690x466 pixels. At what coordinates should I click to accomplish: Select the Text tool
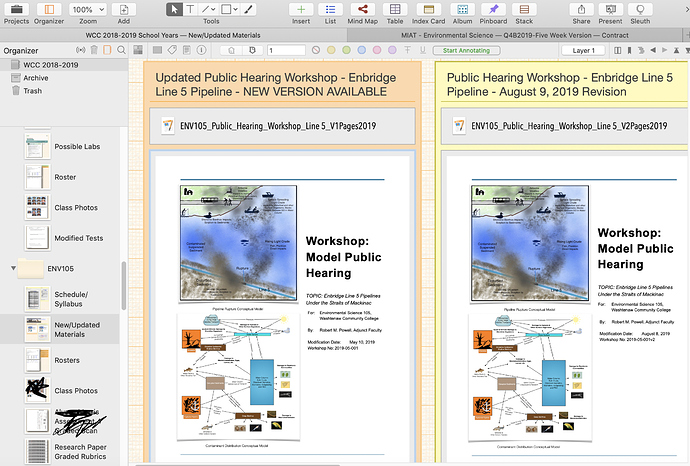[x=190, y=9]
